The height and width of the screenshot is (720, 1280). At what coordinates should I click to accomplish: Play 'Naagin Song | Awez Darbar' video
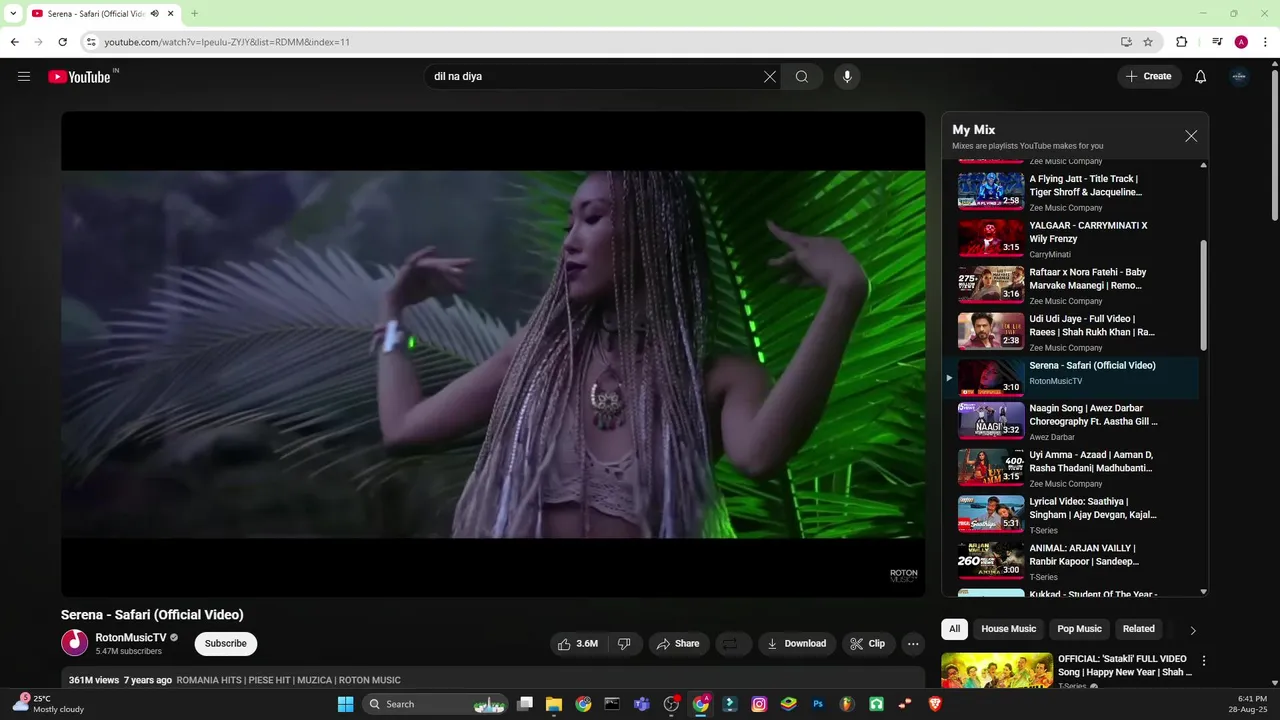[1071, 422]
